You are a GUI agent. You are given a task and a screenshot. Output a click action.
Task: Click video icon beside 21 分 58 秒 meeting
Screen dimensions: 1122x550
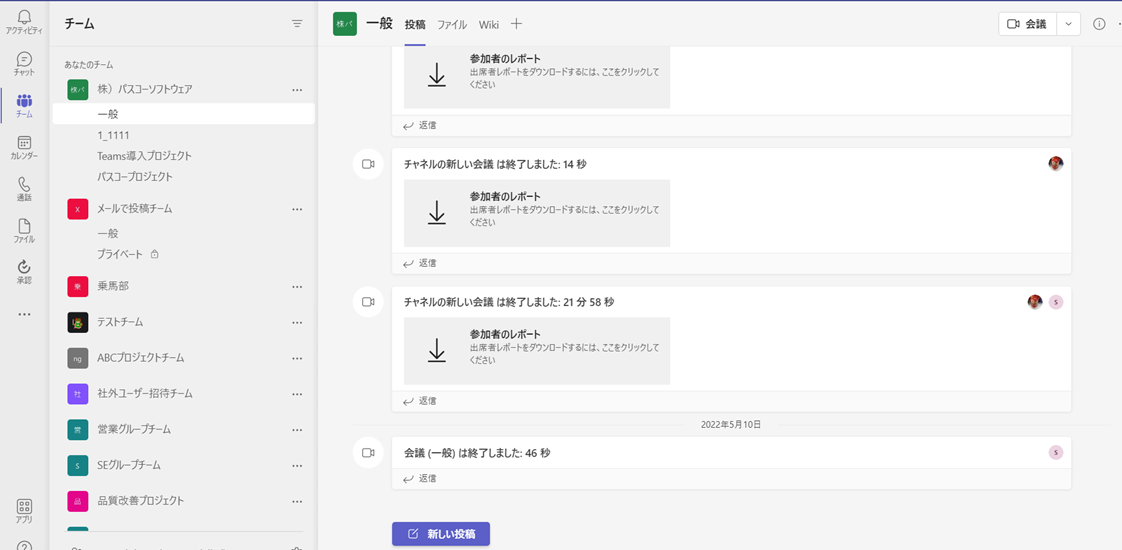369,302
